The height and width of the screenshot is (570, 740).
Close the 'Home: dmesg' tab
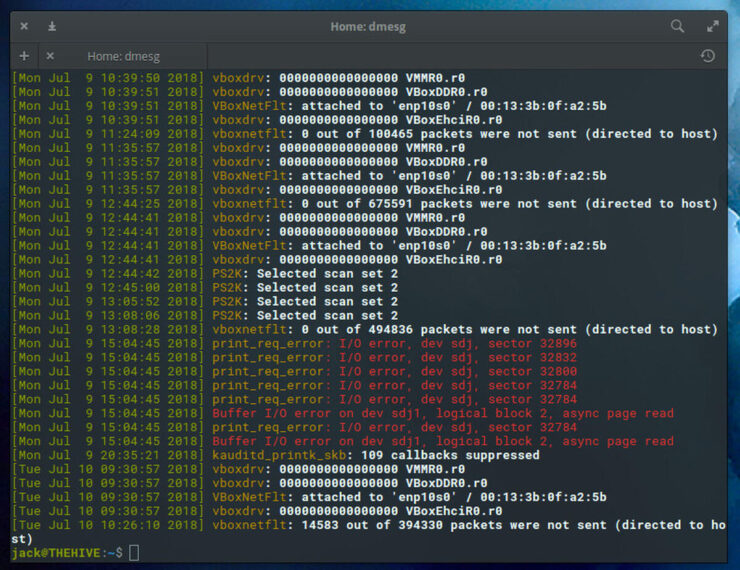[x=50, y=56]
